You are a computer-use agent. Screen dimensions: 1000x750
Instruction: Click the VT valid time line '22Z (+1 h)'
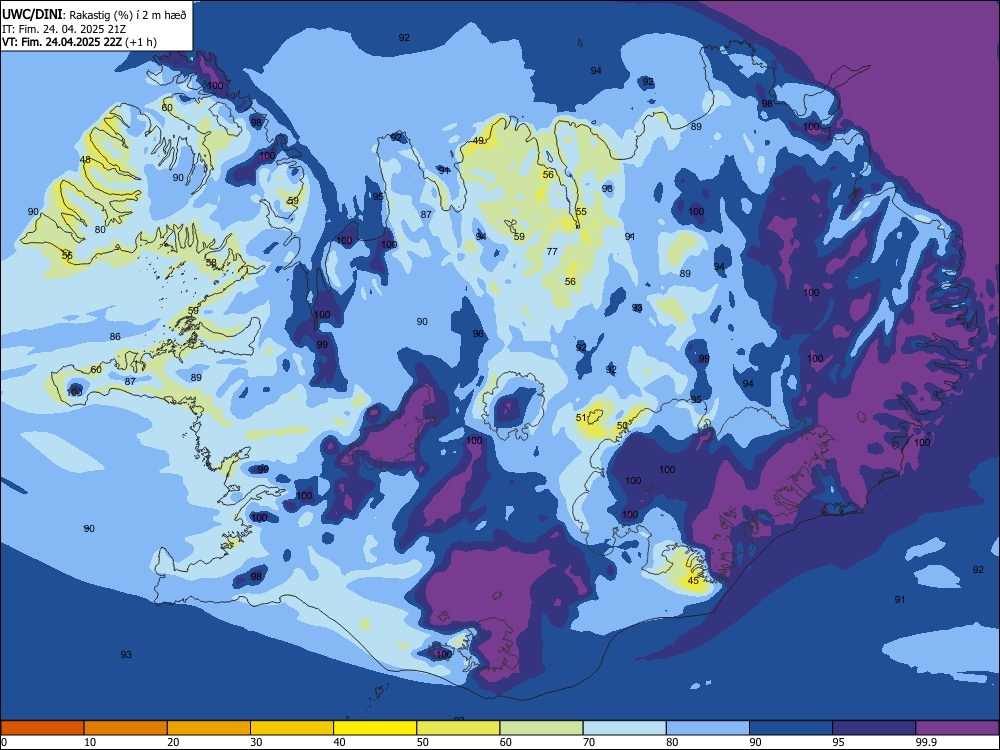(80, 42)
